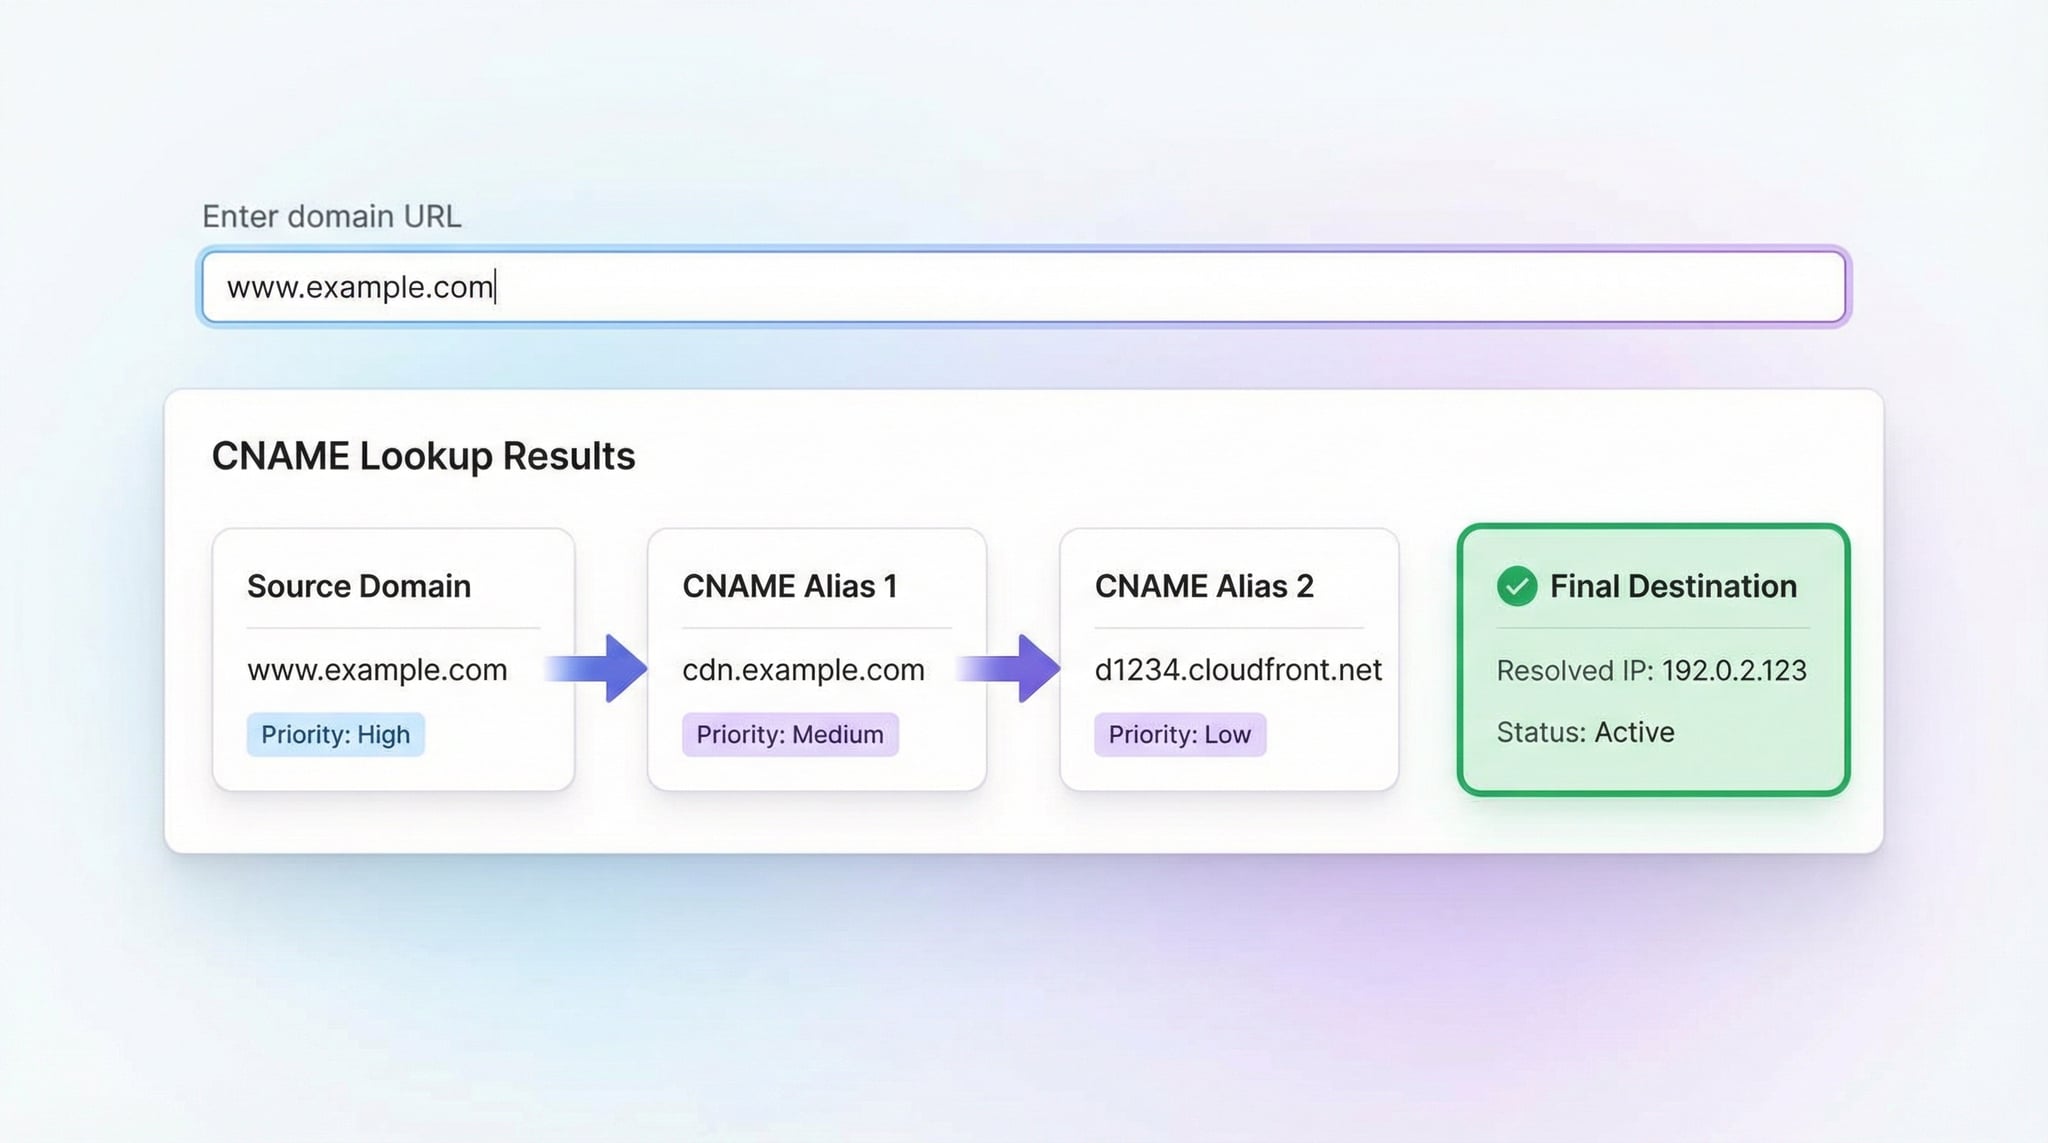This screenshot has width=2048, height=1143.
Task: Select the Priority: High badge
Action: (335, 734)
